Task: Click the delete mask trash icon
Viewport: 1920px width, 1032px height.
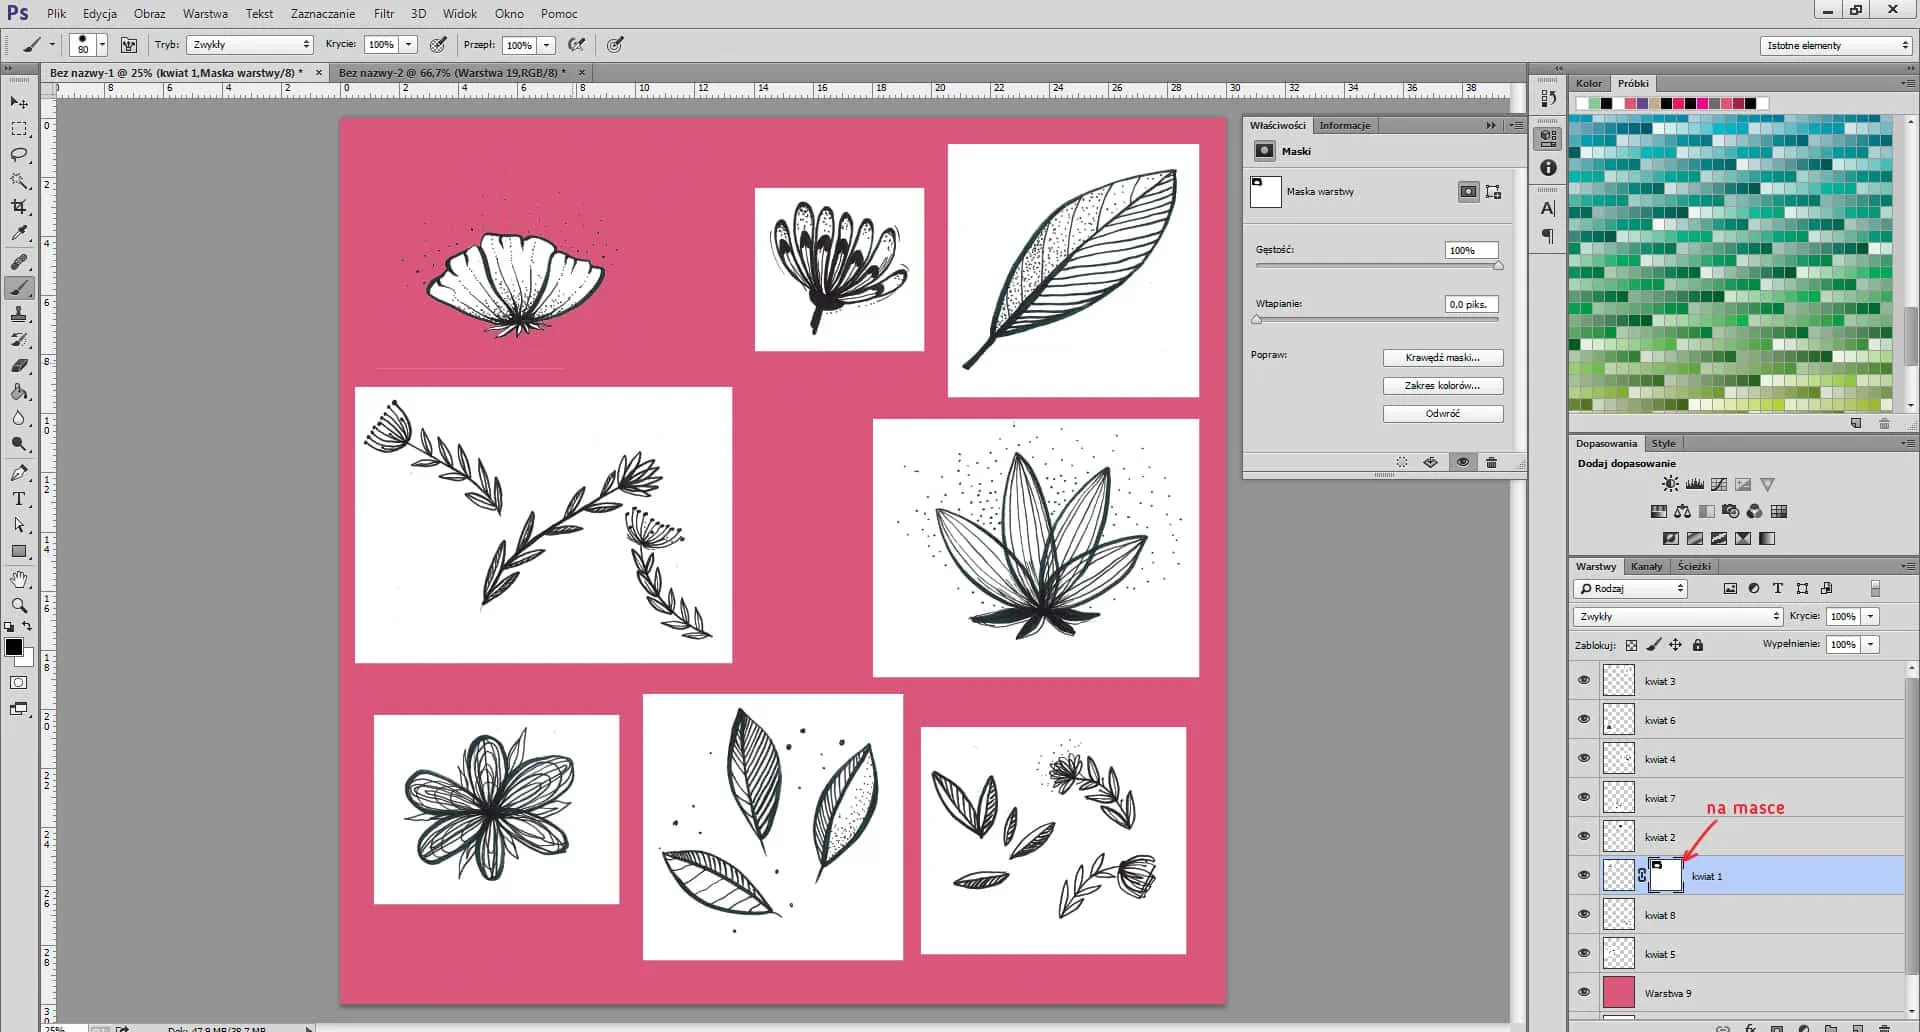Action: [x=1491, y=462]
